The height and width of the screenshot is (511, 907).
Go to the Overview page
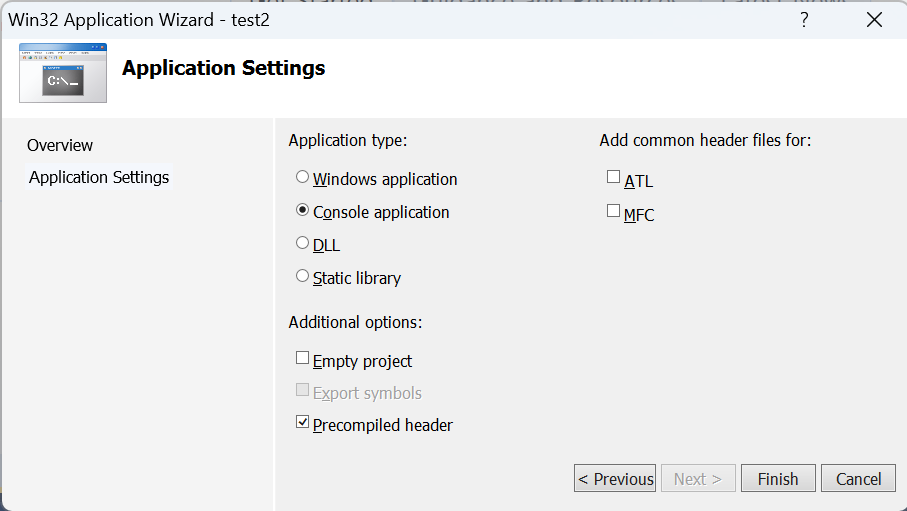coord(60,145)
